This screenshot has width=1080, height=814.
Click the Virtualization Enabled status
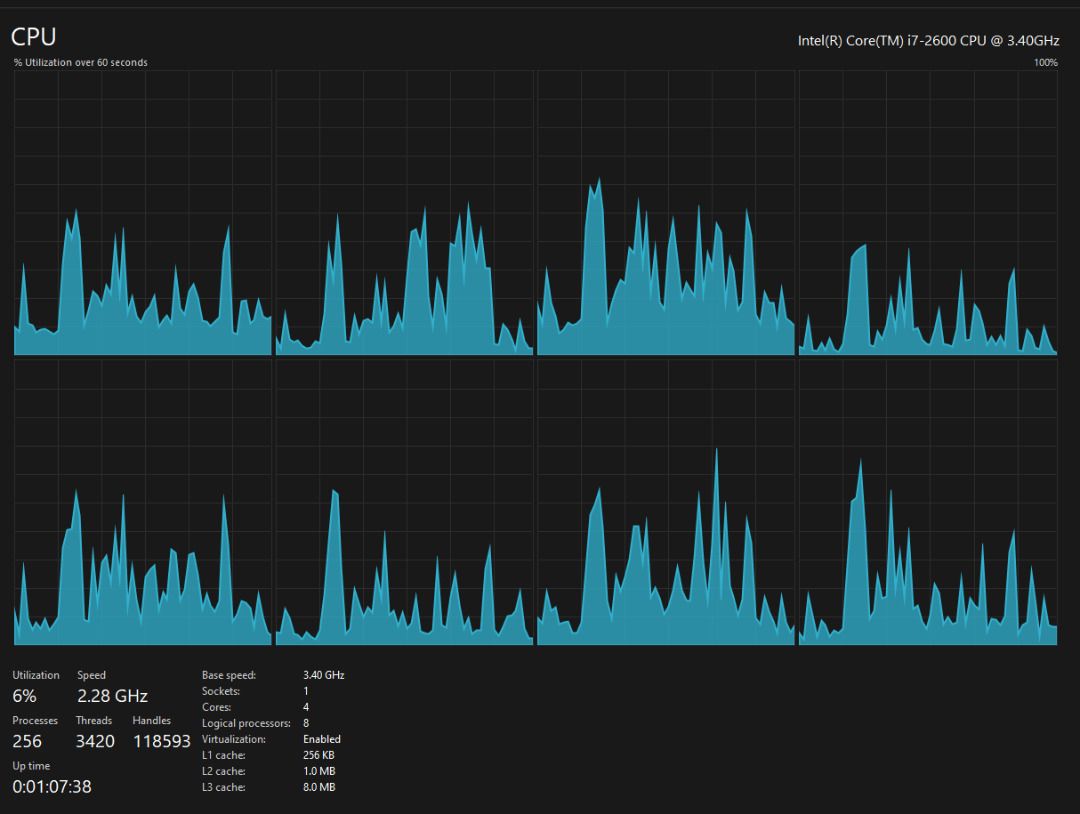click(321, 739)
